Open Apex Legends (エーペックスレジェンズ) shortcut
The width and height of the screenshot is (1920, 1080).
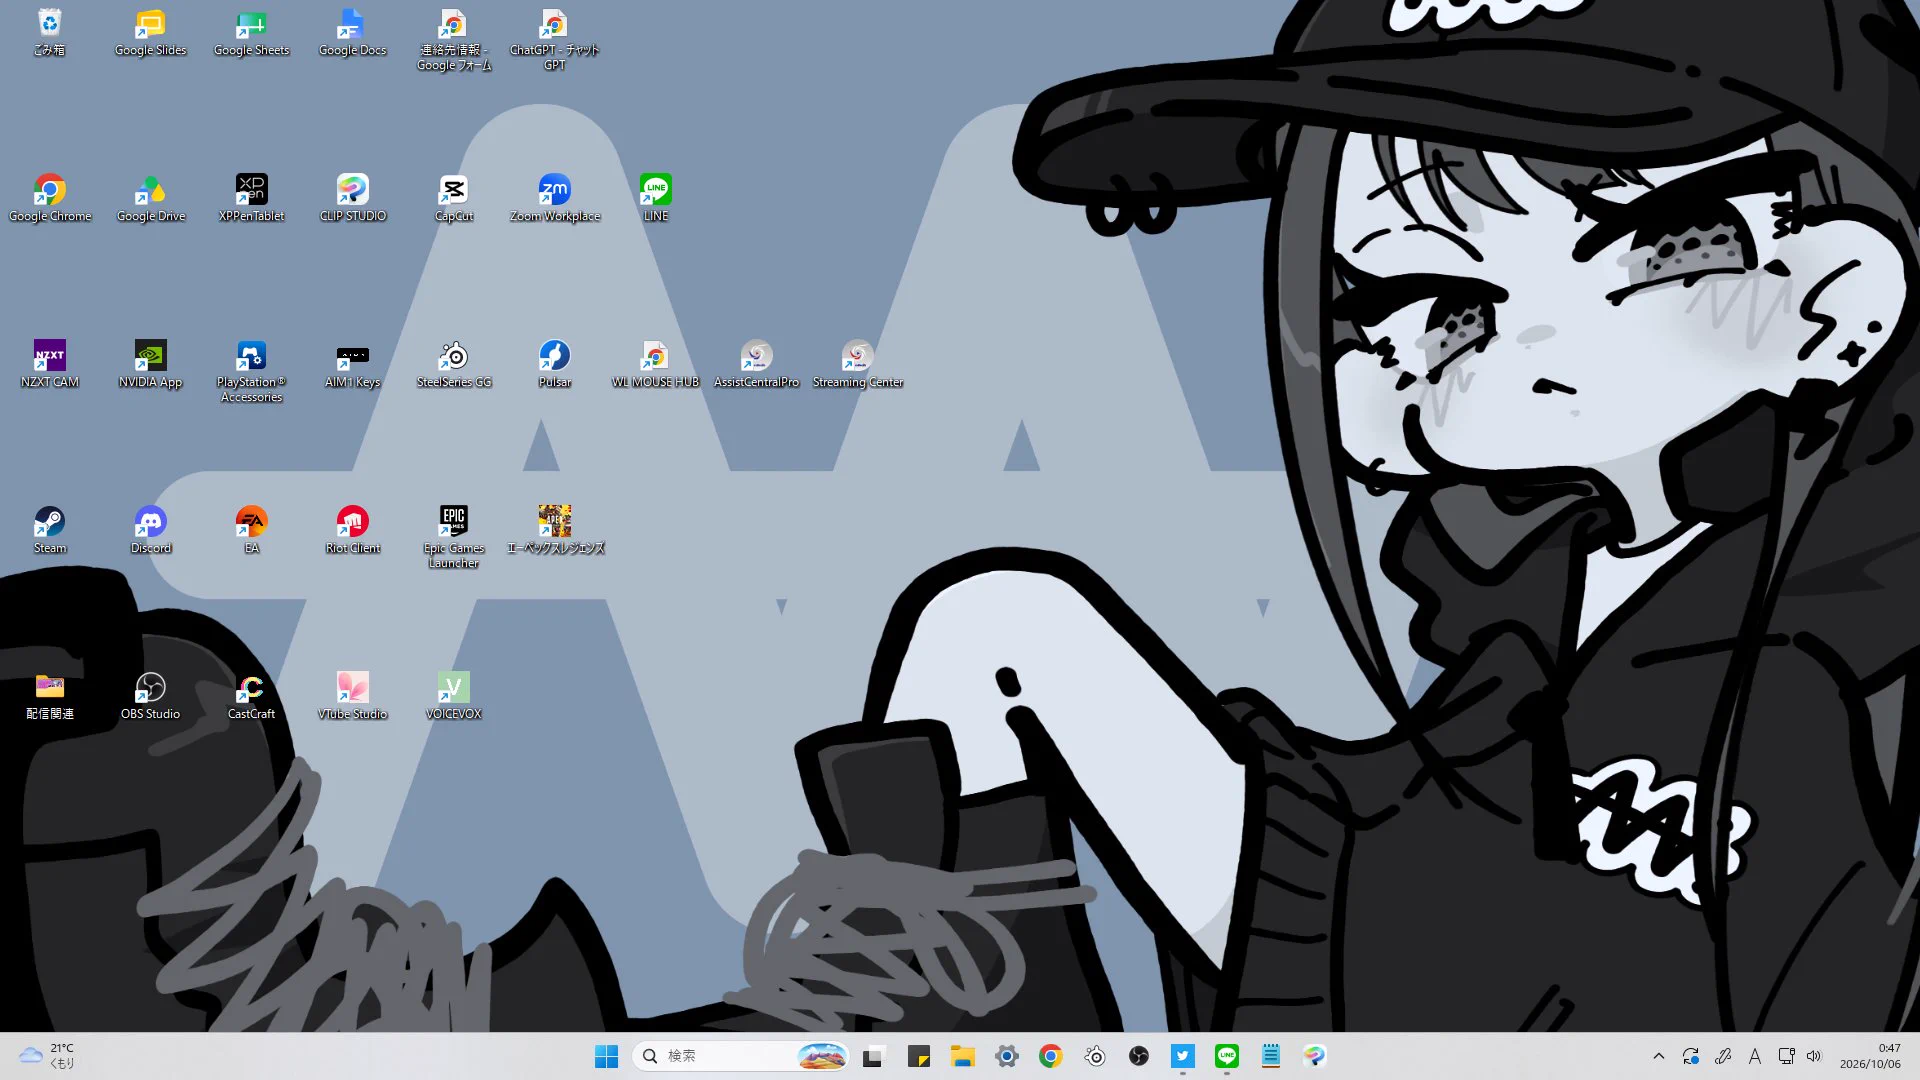[x=554, y=530]
